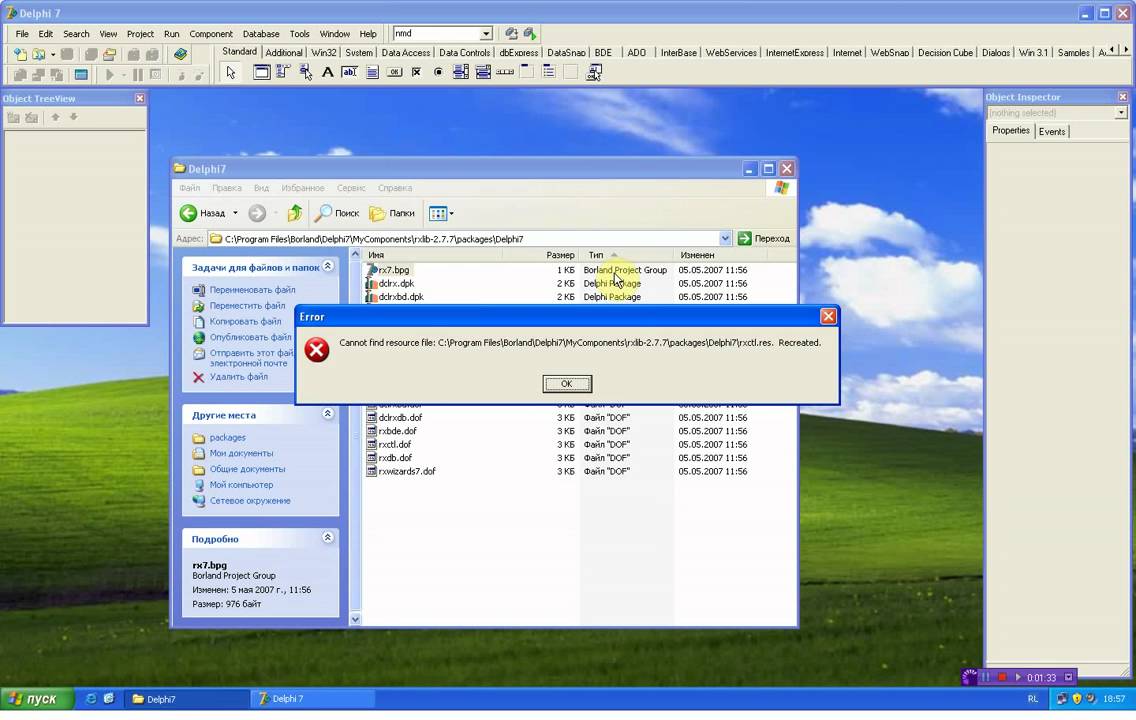Open the Project menu in Delphi
Image resolution: width=1136 pixels, height=720 pixels.
pyautogui.click(x=140, y=34)
